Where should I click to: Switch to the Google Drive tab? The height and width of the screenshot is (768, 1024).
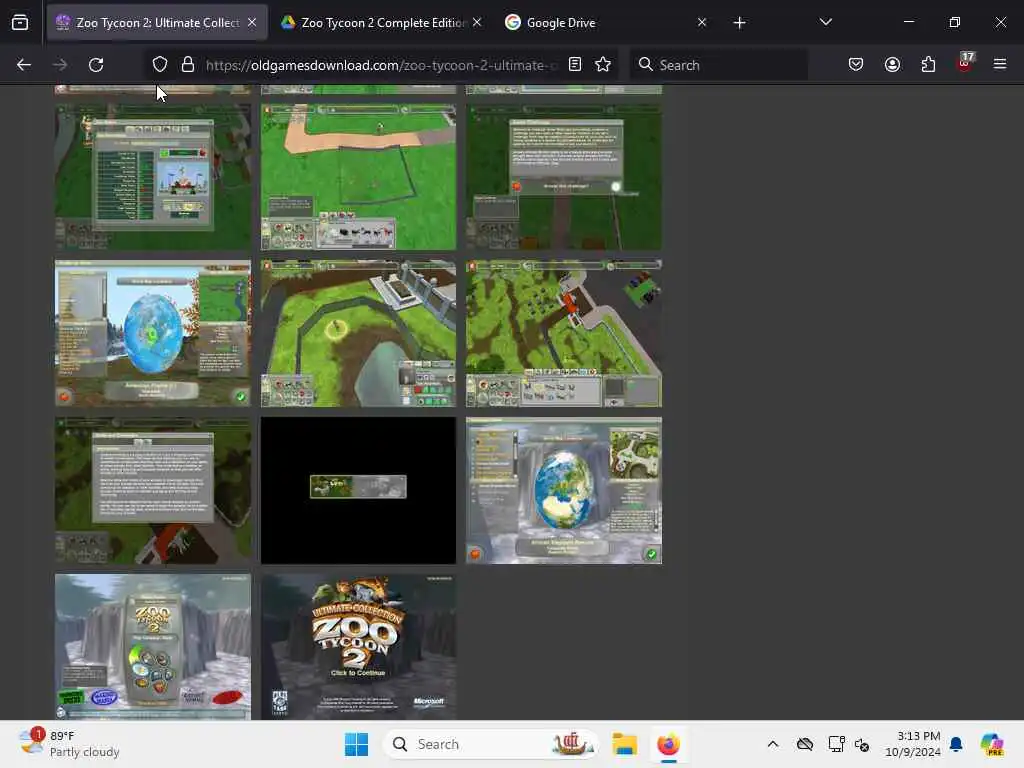[x=607, y=23]
